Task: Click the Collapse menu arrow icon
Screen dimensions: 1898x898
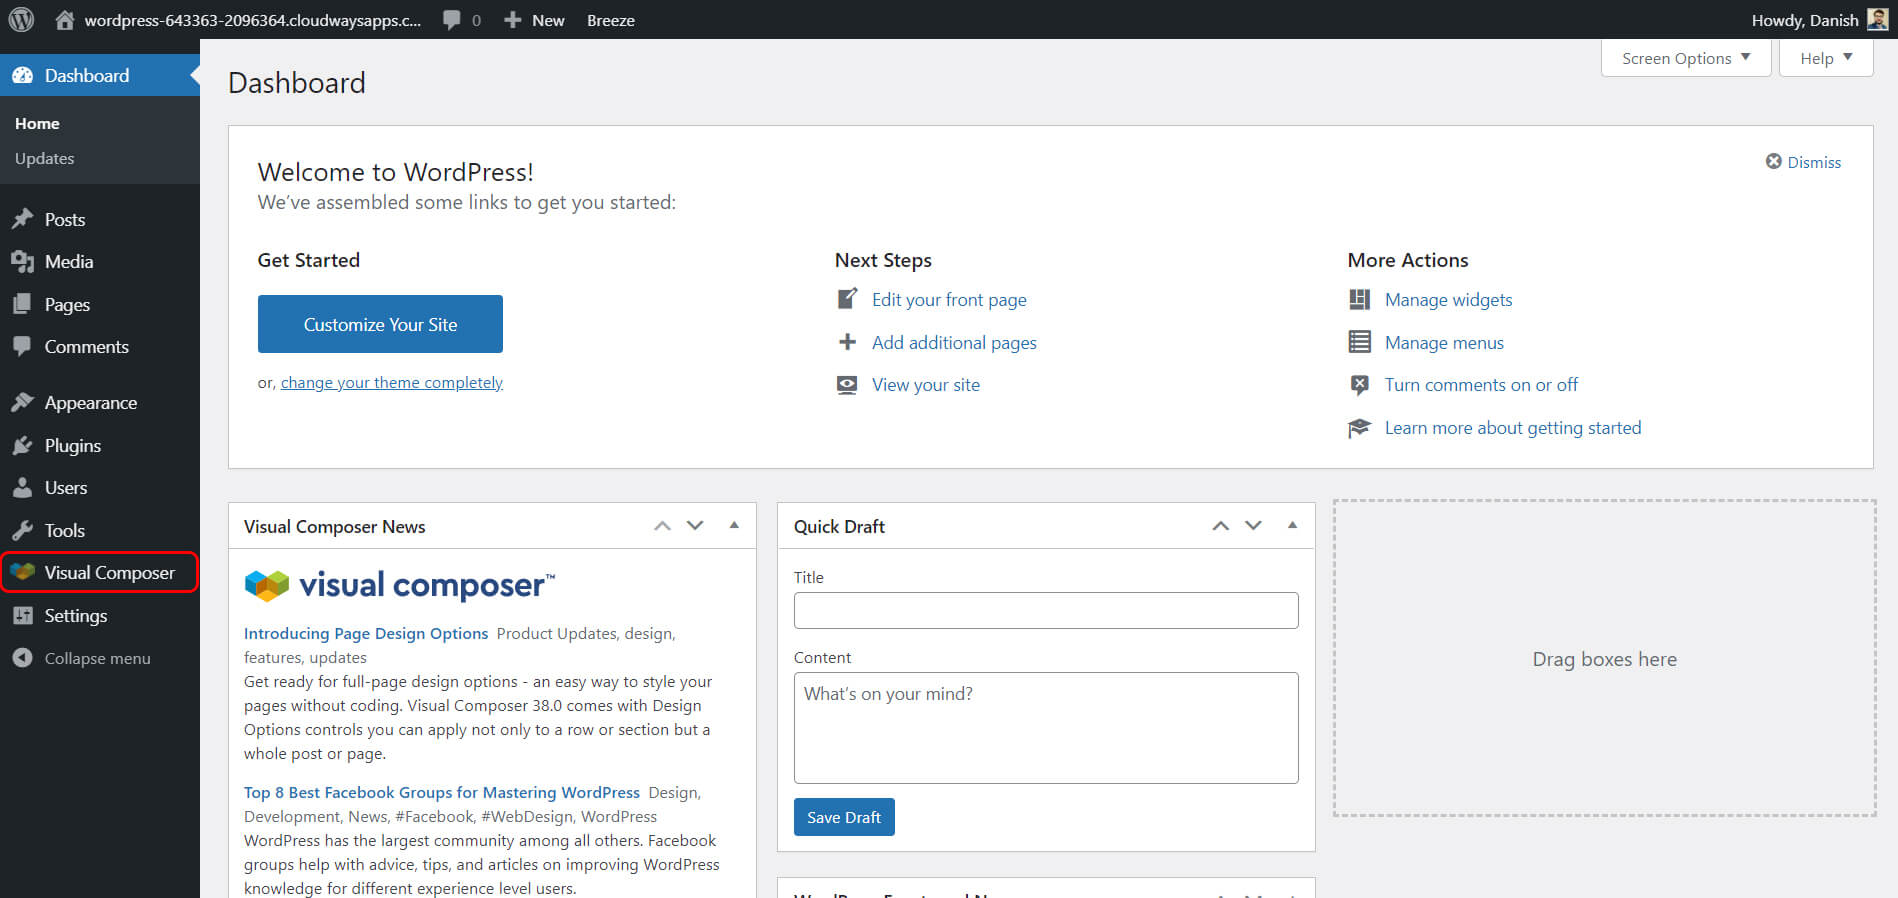Action: point(22,658)
